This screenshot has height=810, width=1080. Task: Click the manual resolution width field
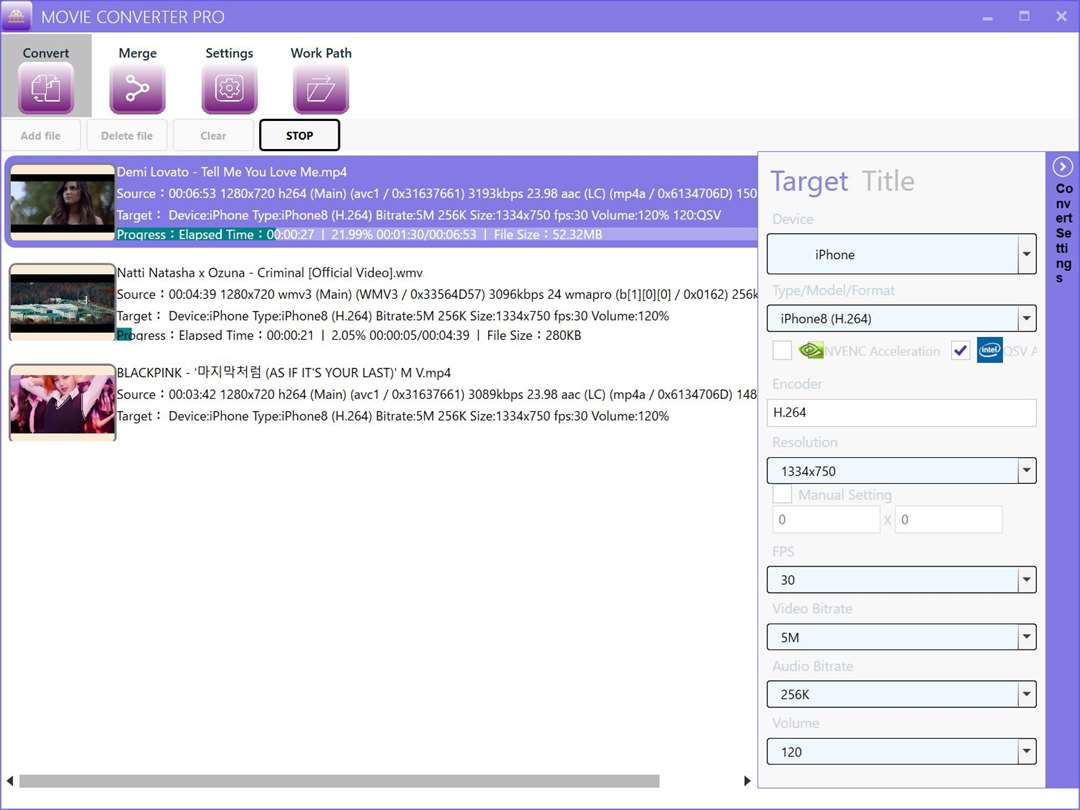coord(826,519)
